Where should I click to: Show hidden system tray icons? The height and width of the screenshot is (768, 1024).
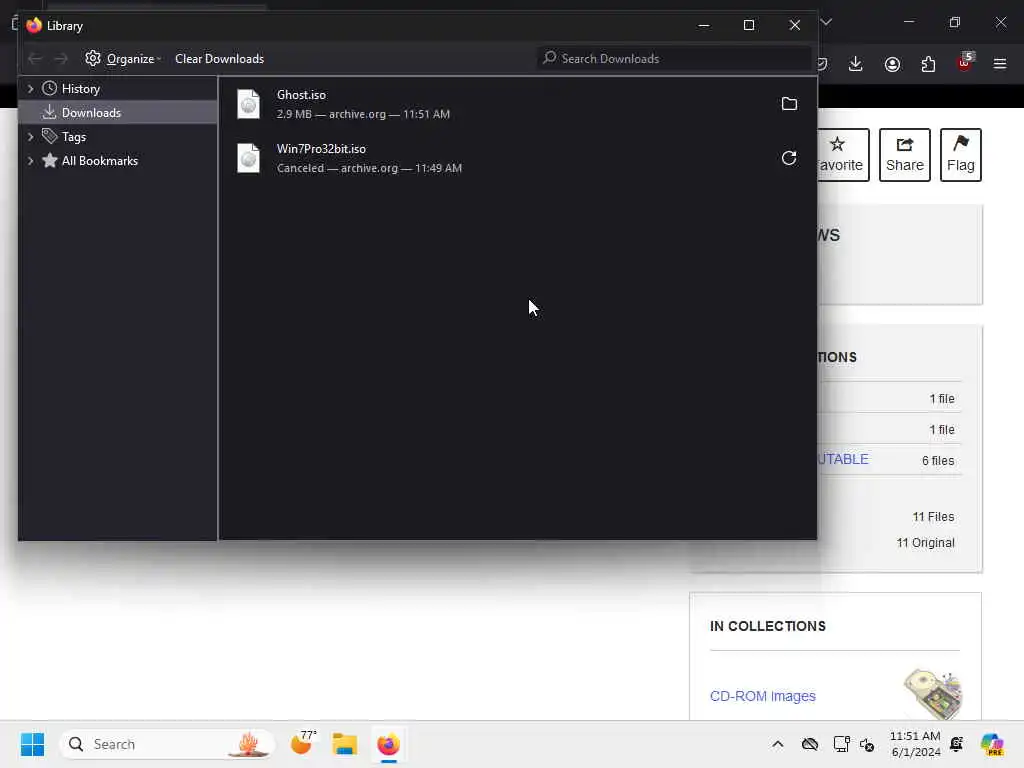pos(777,744)
